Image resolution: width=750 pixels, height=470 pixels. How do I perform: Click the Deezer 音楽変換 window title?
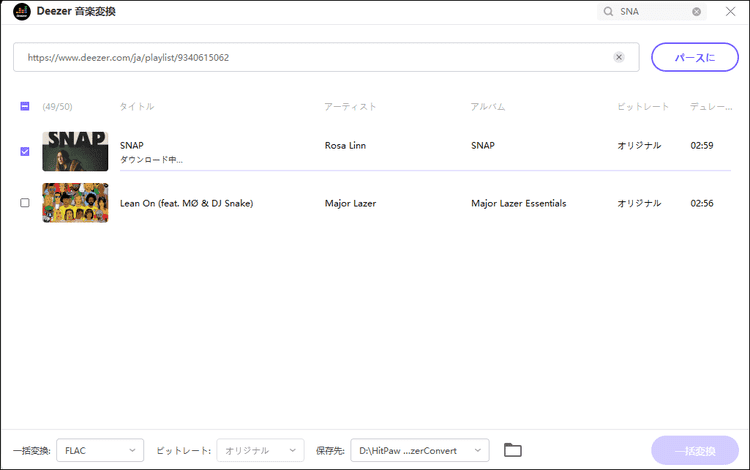[76, 11]
